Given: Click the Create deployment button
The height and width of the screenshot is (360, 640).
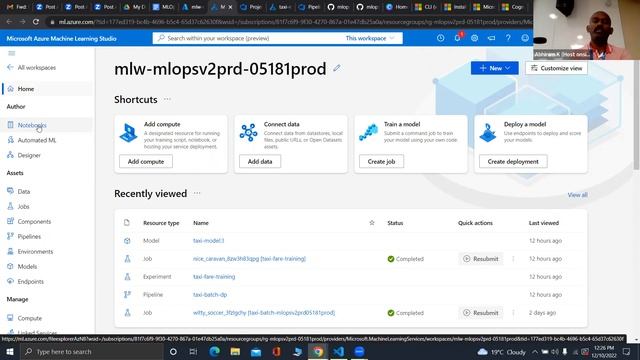Looking at the screenshot, I should pyautogui.click(x=513, y=161).
